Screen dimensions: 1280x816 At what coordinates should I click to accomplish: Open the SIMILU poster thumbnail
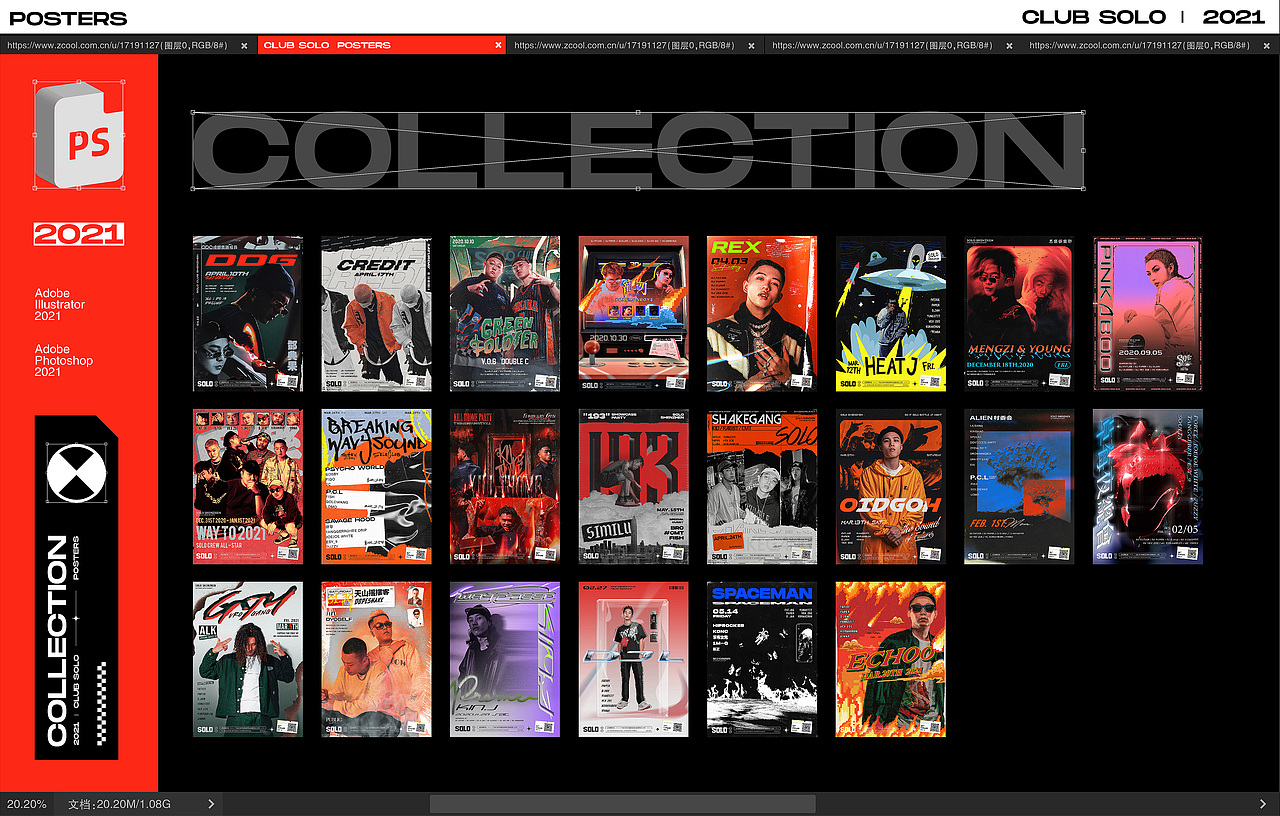(634, 486)
